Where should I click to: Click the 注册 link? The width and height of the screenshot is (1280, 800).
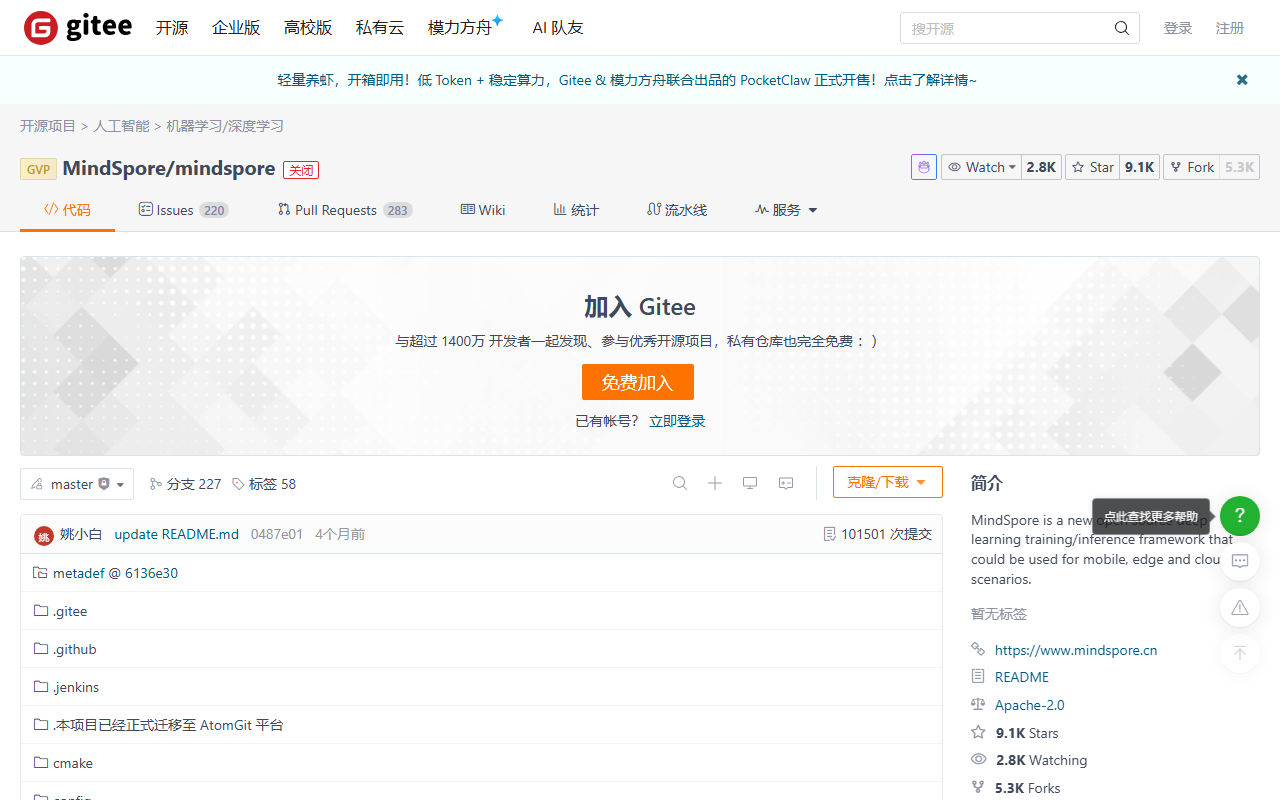1230,28
